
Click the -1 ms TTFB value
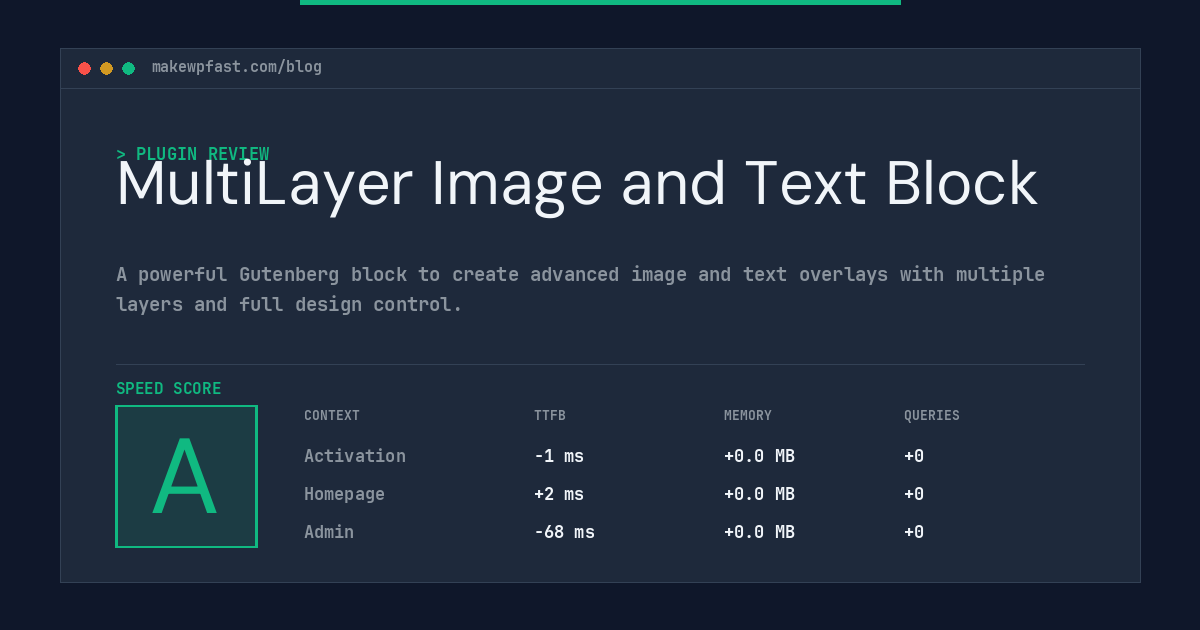pos(559,456)
